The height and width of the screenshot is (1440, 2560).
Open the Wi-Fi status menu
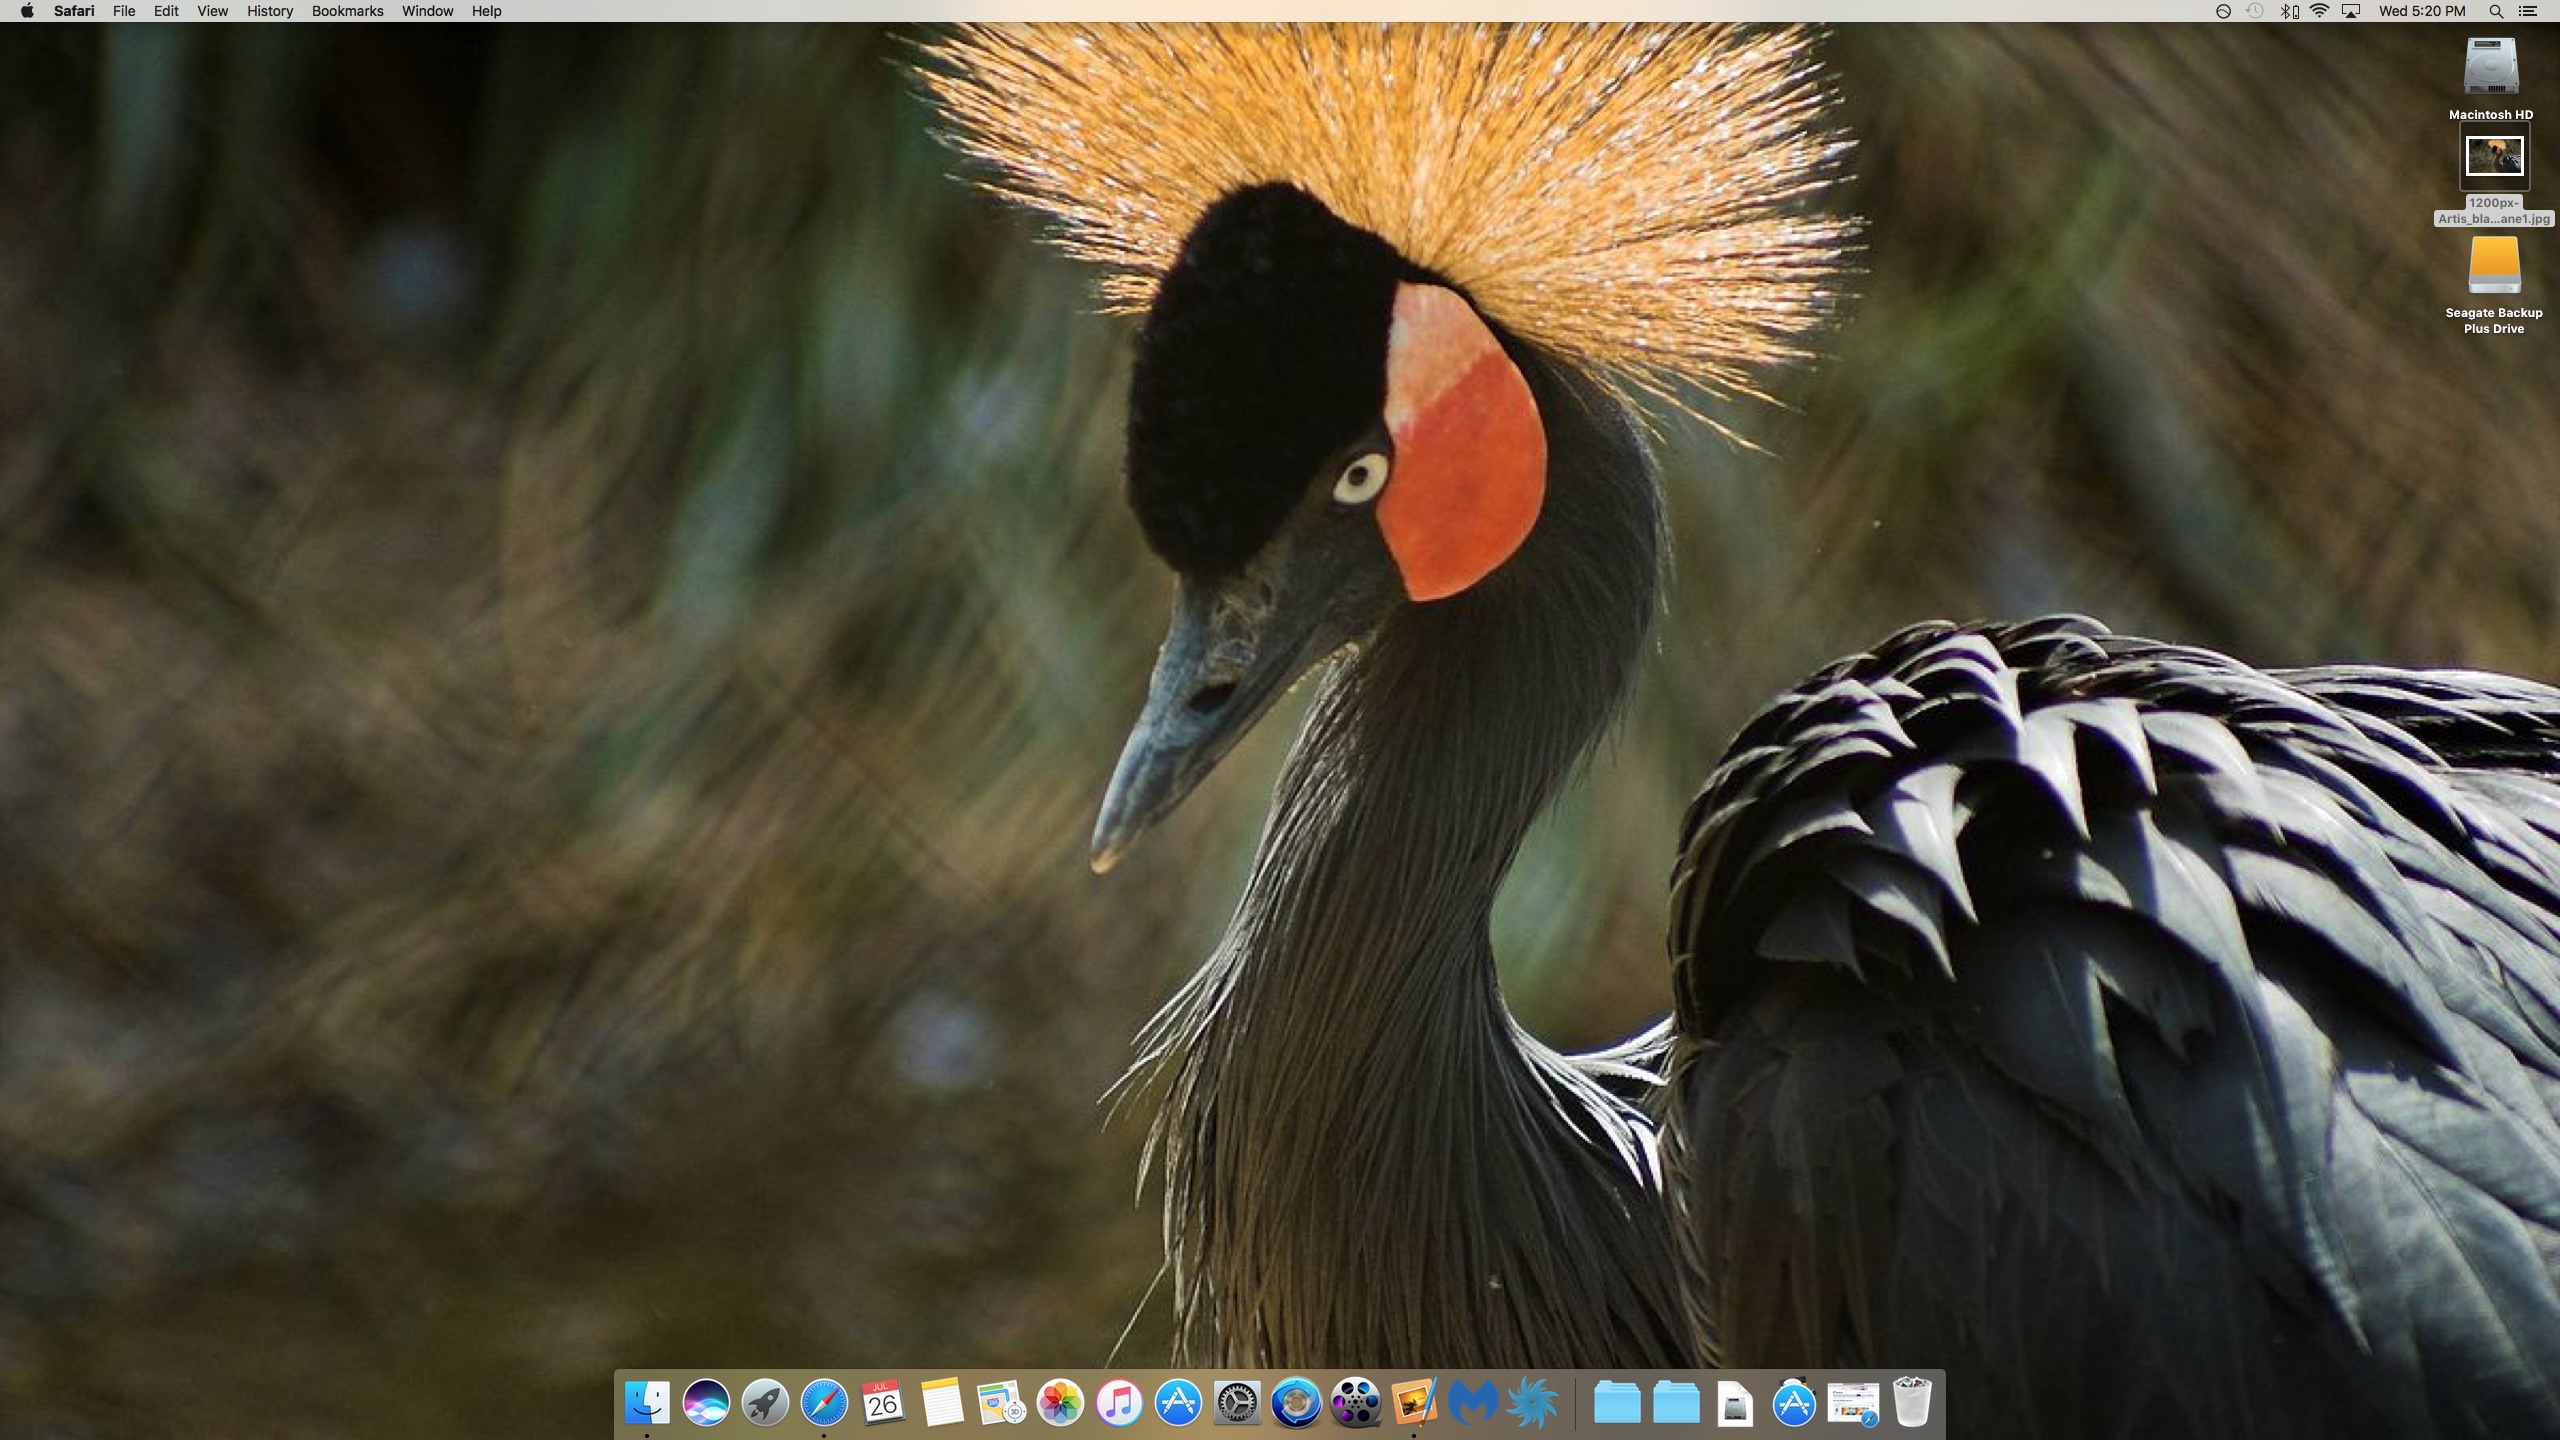click(2320, 11)
